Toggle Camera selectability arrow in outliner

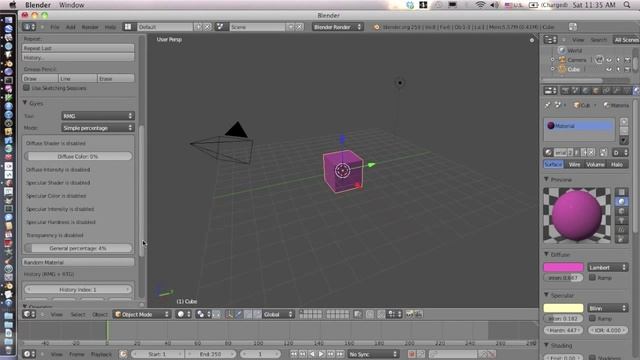click(618, 60)
